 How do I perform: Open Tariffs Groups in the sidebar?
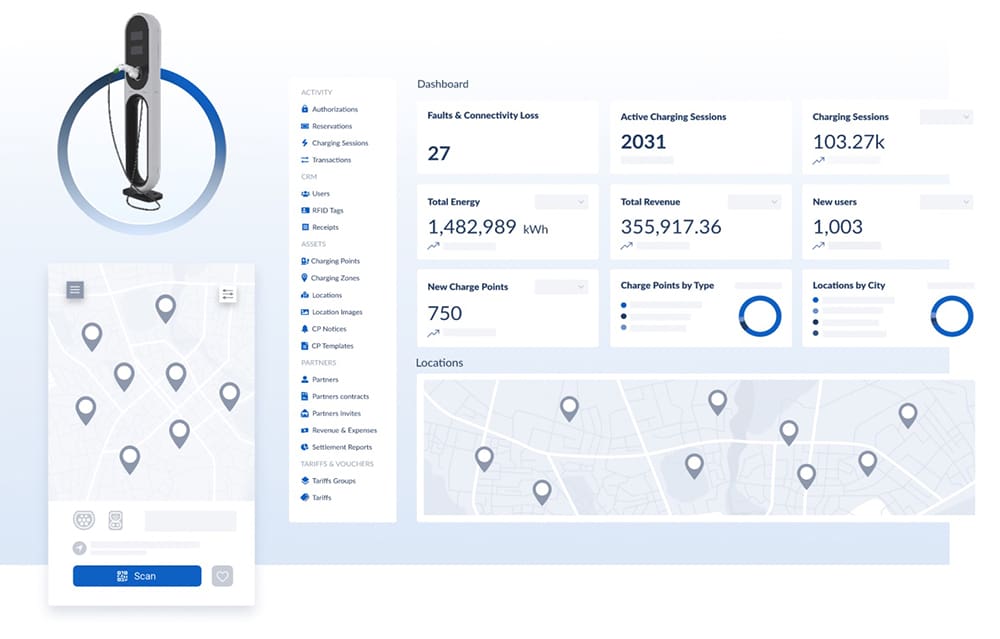click(x=333, y=481)
